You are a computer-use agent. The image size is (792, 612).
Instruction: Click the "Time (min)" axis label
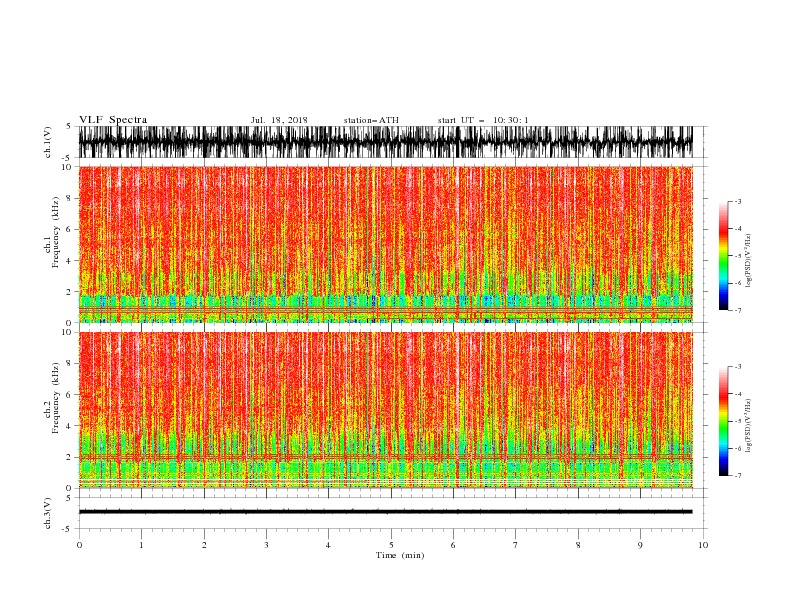tap(400, 555)
